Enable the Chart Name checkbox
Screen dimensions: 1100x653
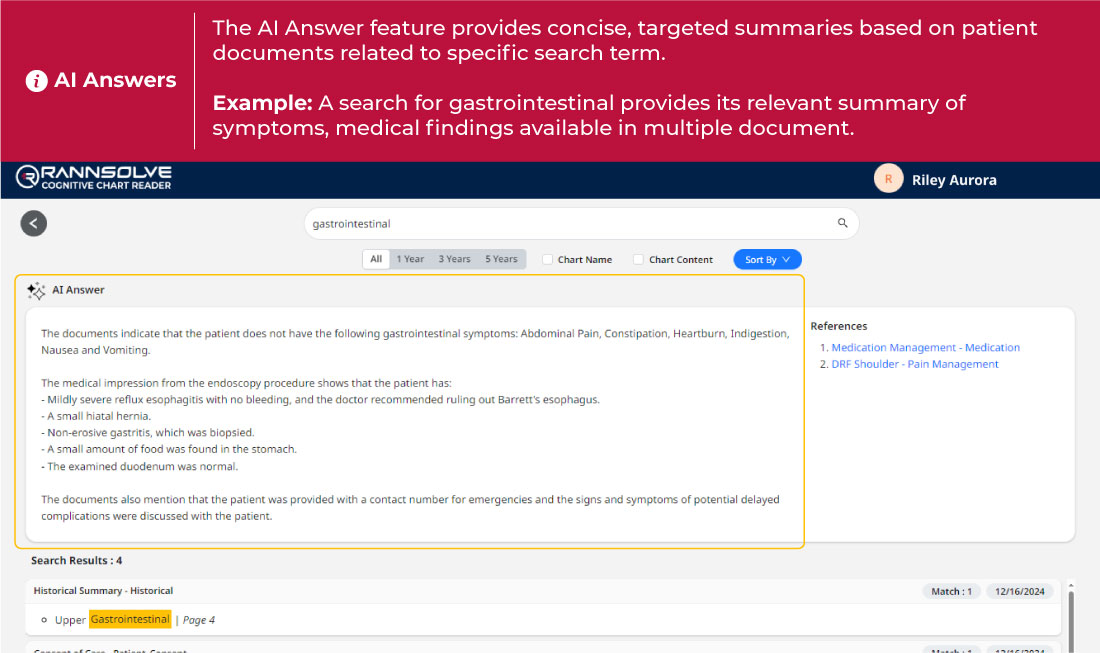click(x=547, y=260)
